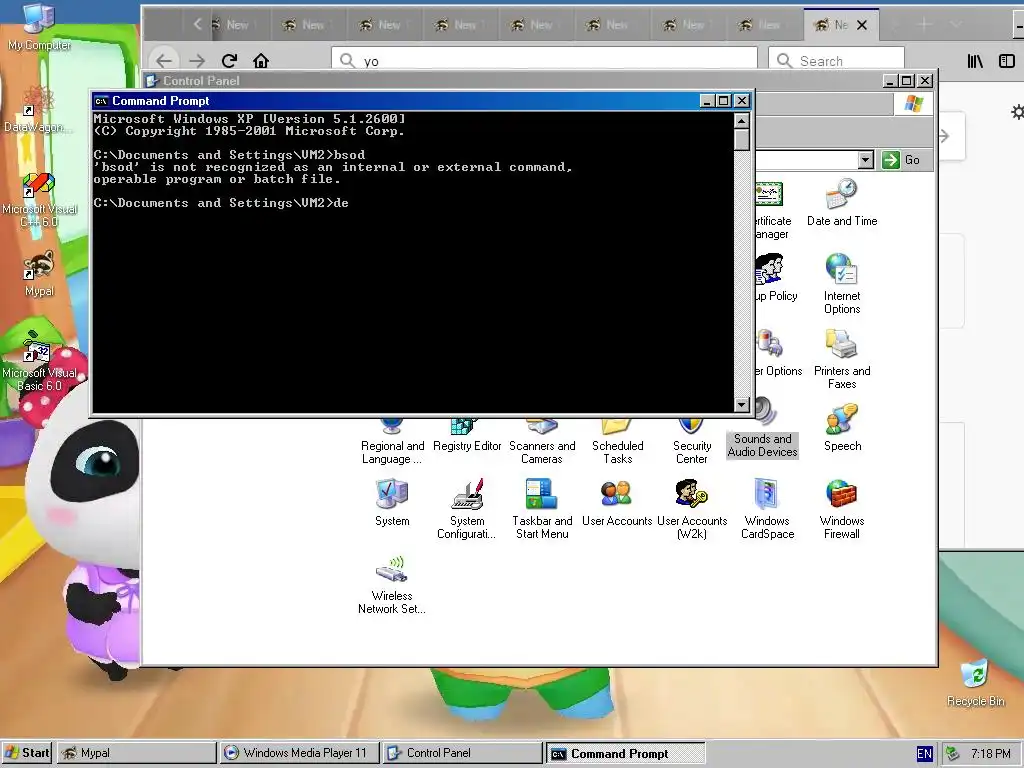
Task: Open Printers and Faxes icon
Action: click(842, 359)
